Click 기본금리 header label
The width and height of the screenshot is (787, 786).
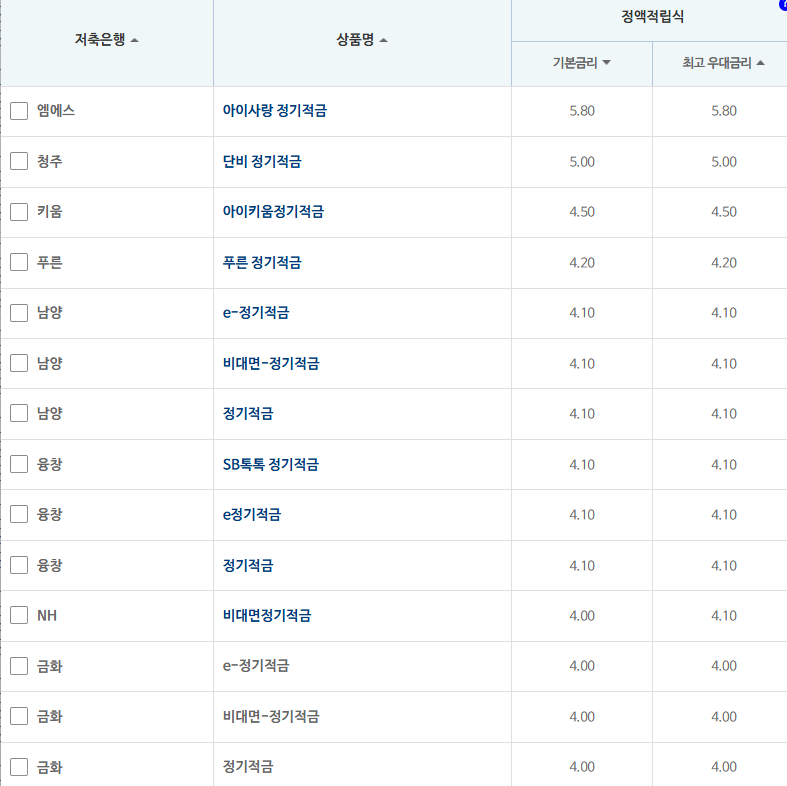click(575, 63)
